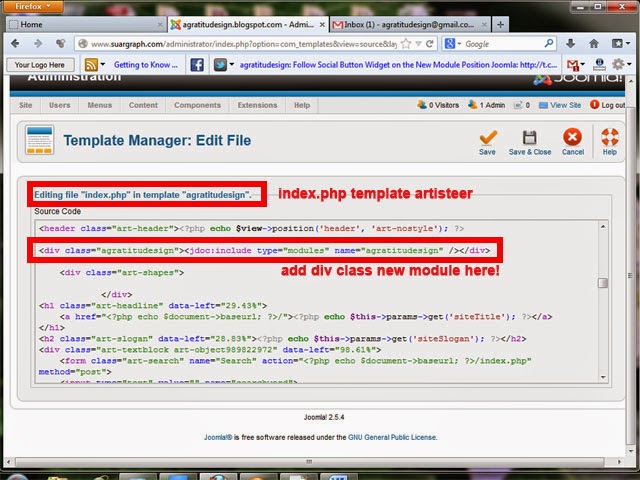
Task: Click the Getting to Know bookmark
Action: coord(146,64)
